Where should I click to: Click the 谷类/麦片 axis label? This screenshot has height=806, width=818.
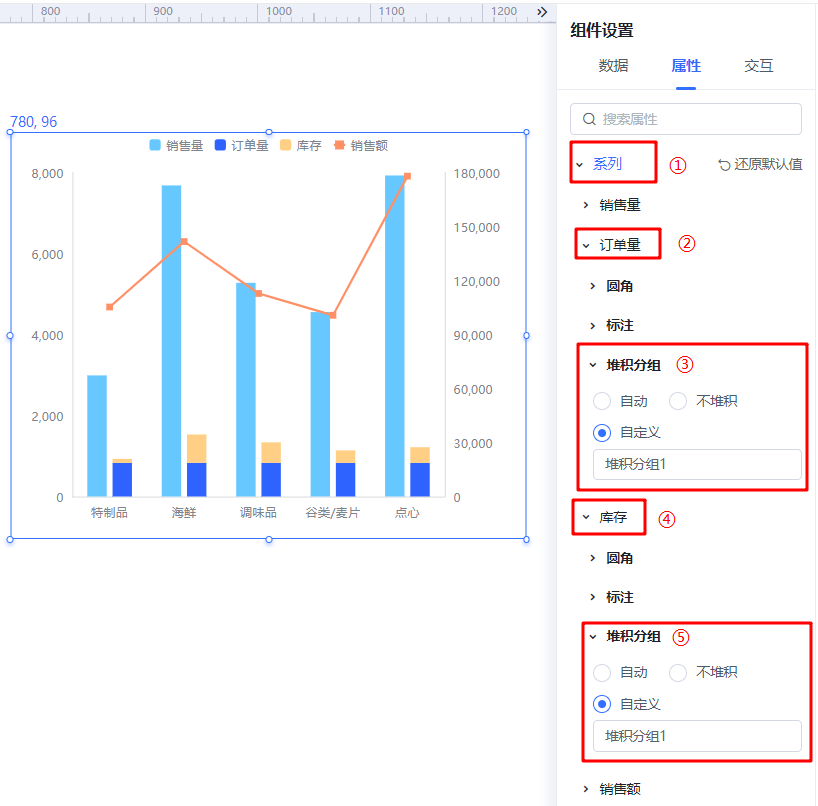332,513
